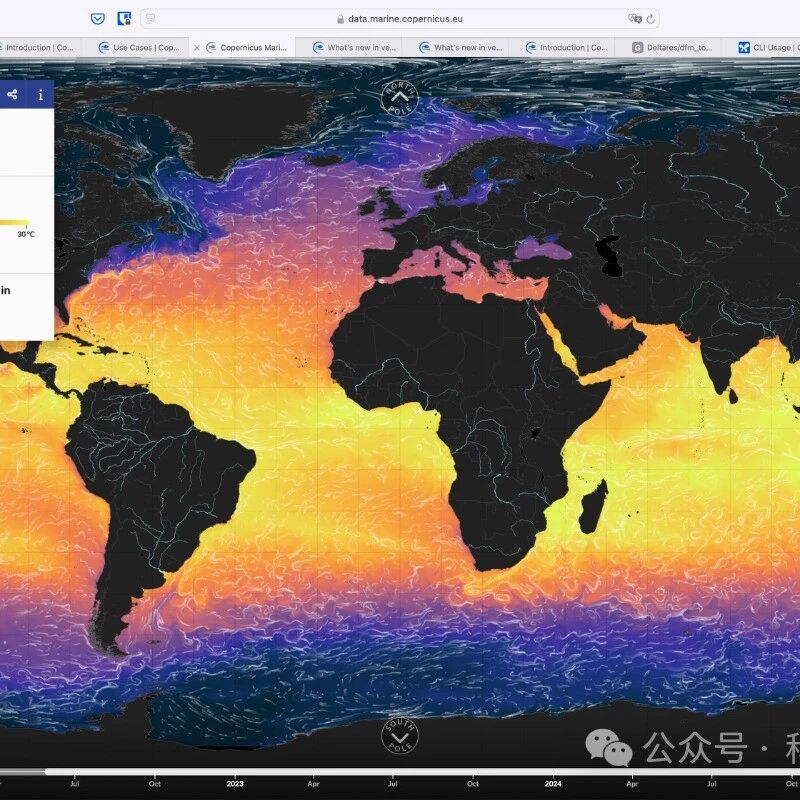
Task: Click the Pocket save icon in toolbar
Action: tap(97, 18)
